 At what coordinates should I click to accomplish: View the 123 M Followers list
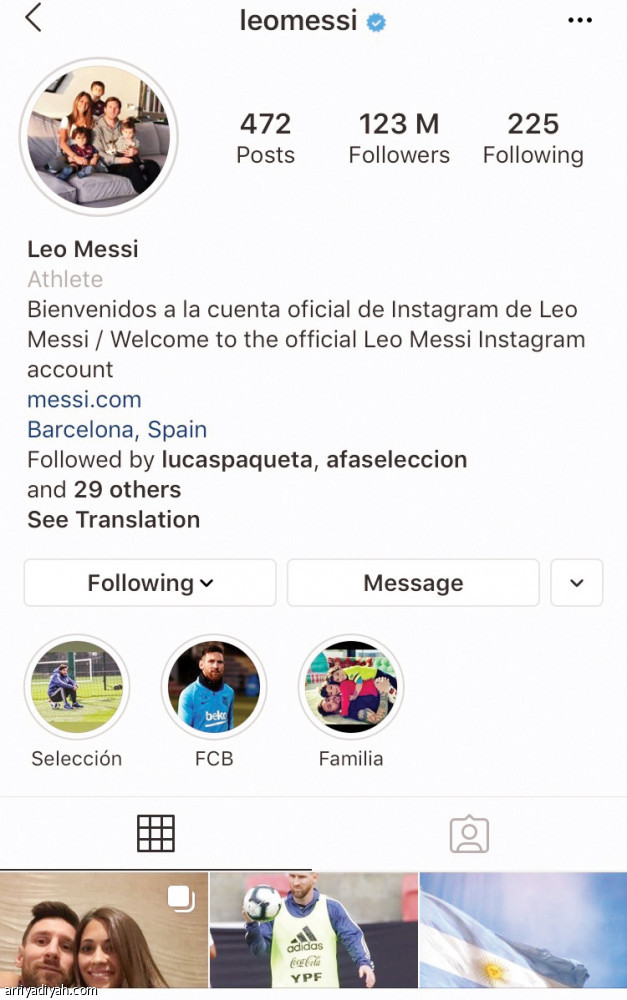pyautogui.click(x=399, y=138)
